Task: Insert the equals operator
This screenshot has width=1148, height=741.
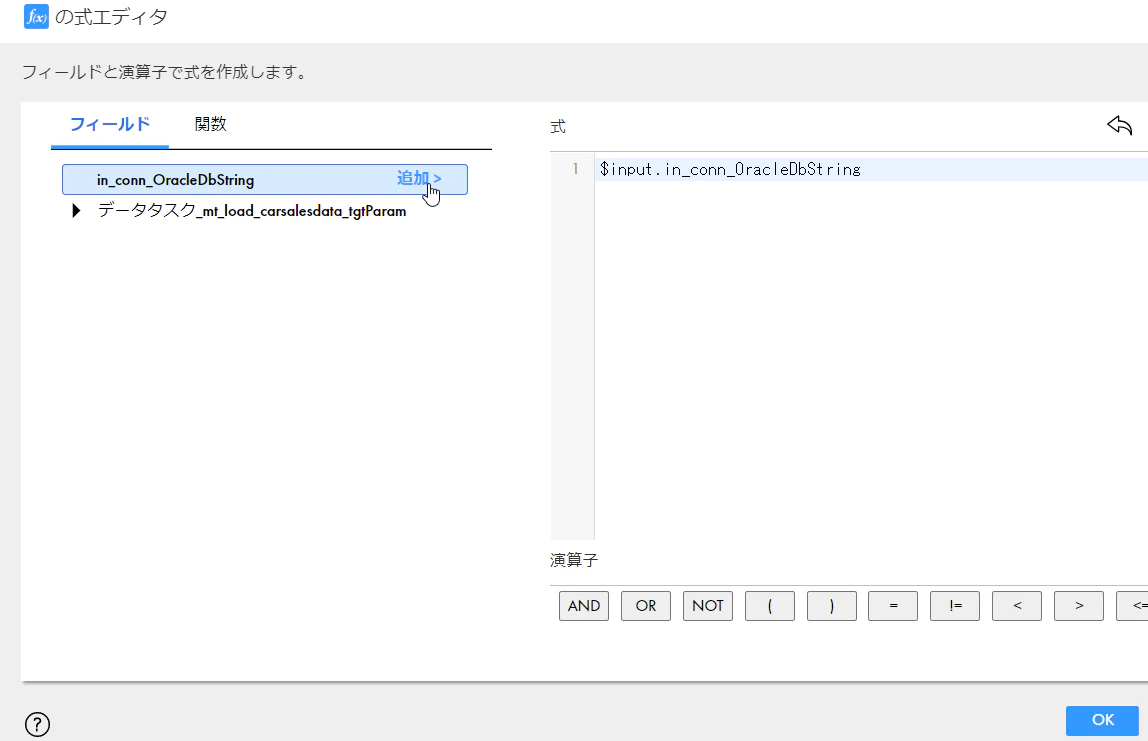Action: coord(893,606)
